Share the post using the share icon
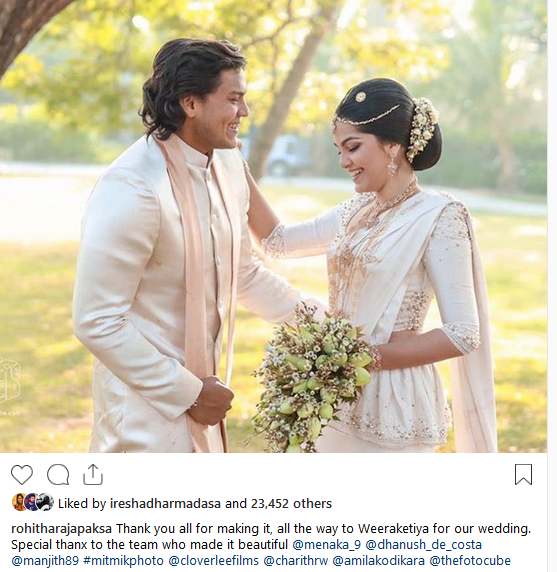Image resolution: width=557 pixels, height=572 pixels. [93, 474]
